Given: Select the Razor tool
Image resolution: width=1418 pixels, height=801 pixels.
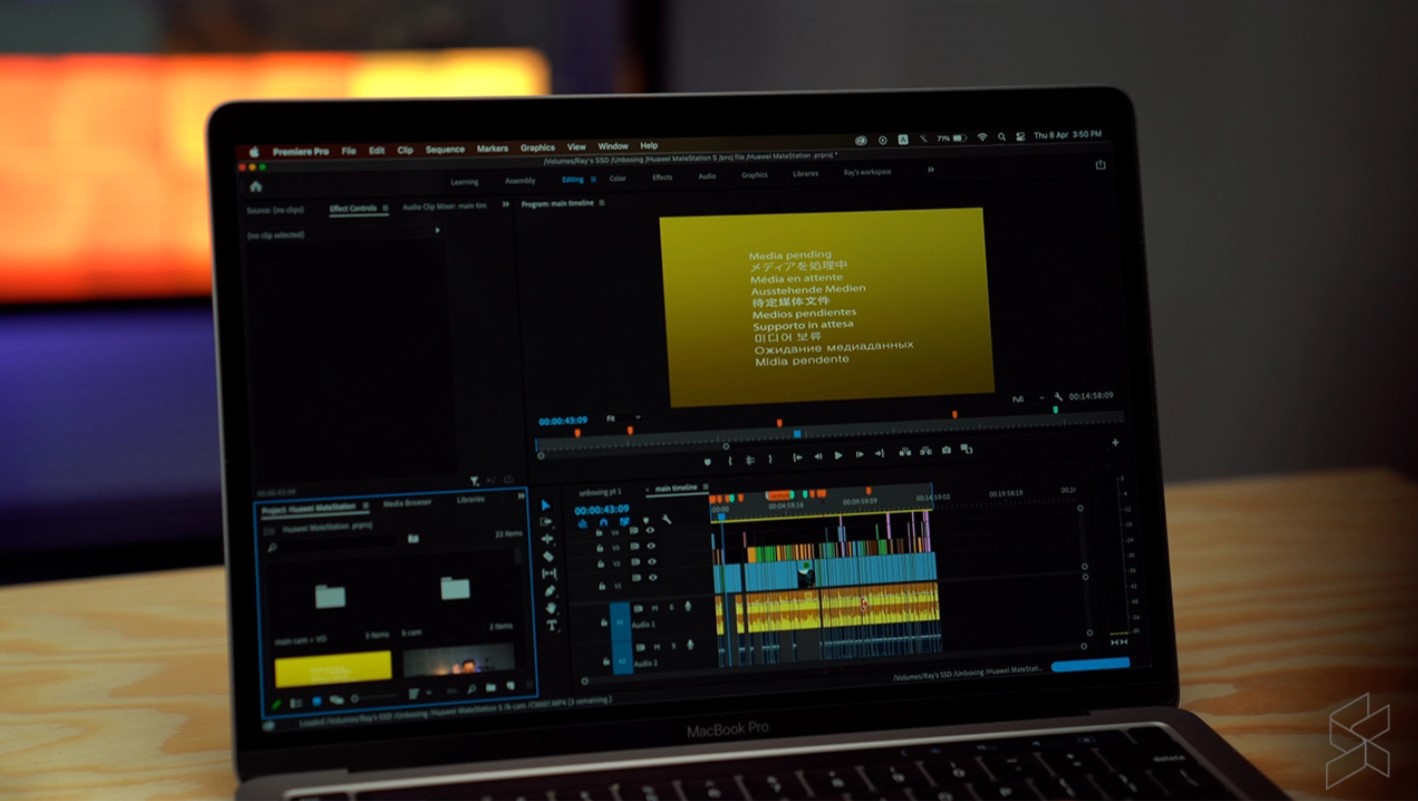Looking at the screenshot, I should coord(548,557).
